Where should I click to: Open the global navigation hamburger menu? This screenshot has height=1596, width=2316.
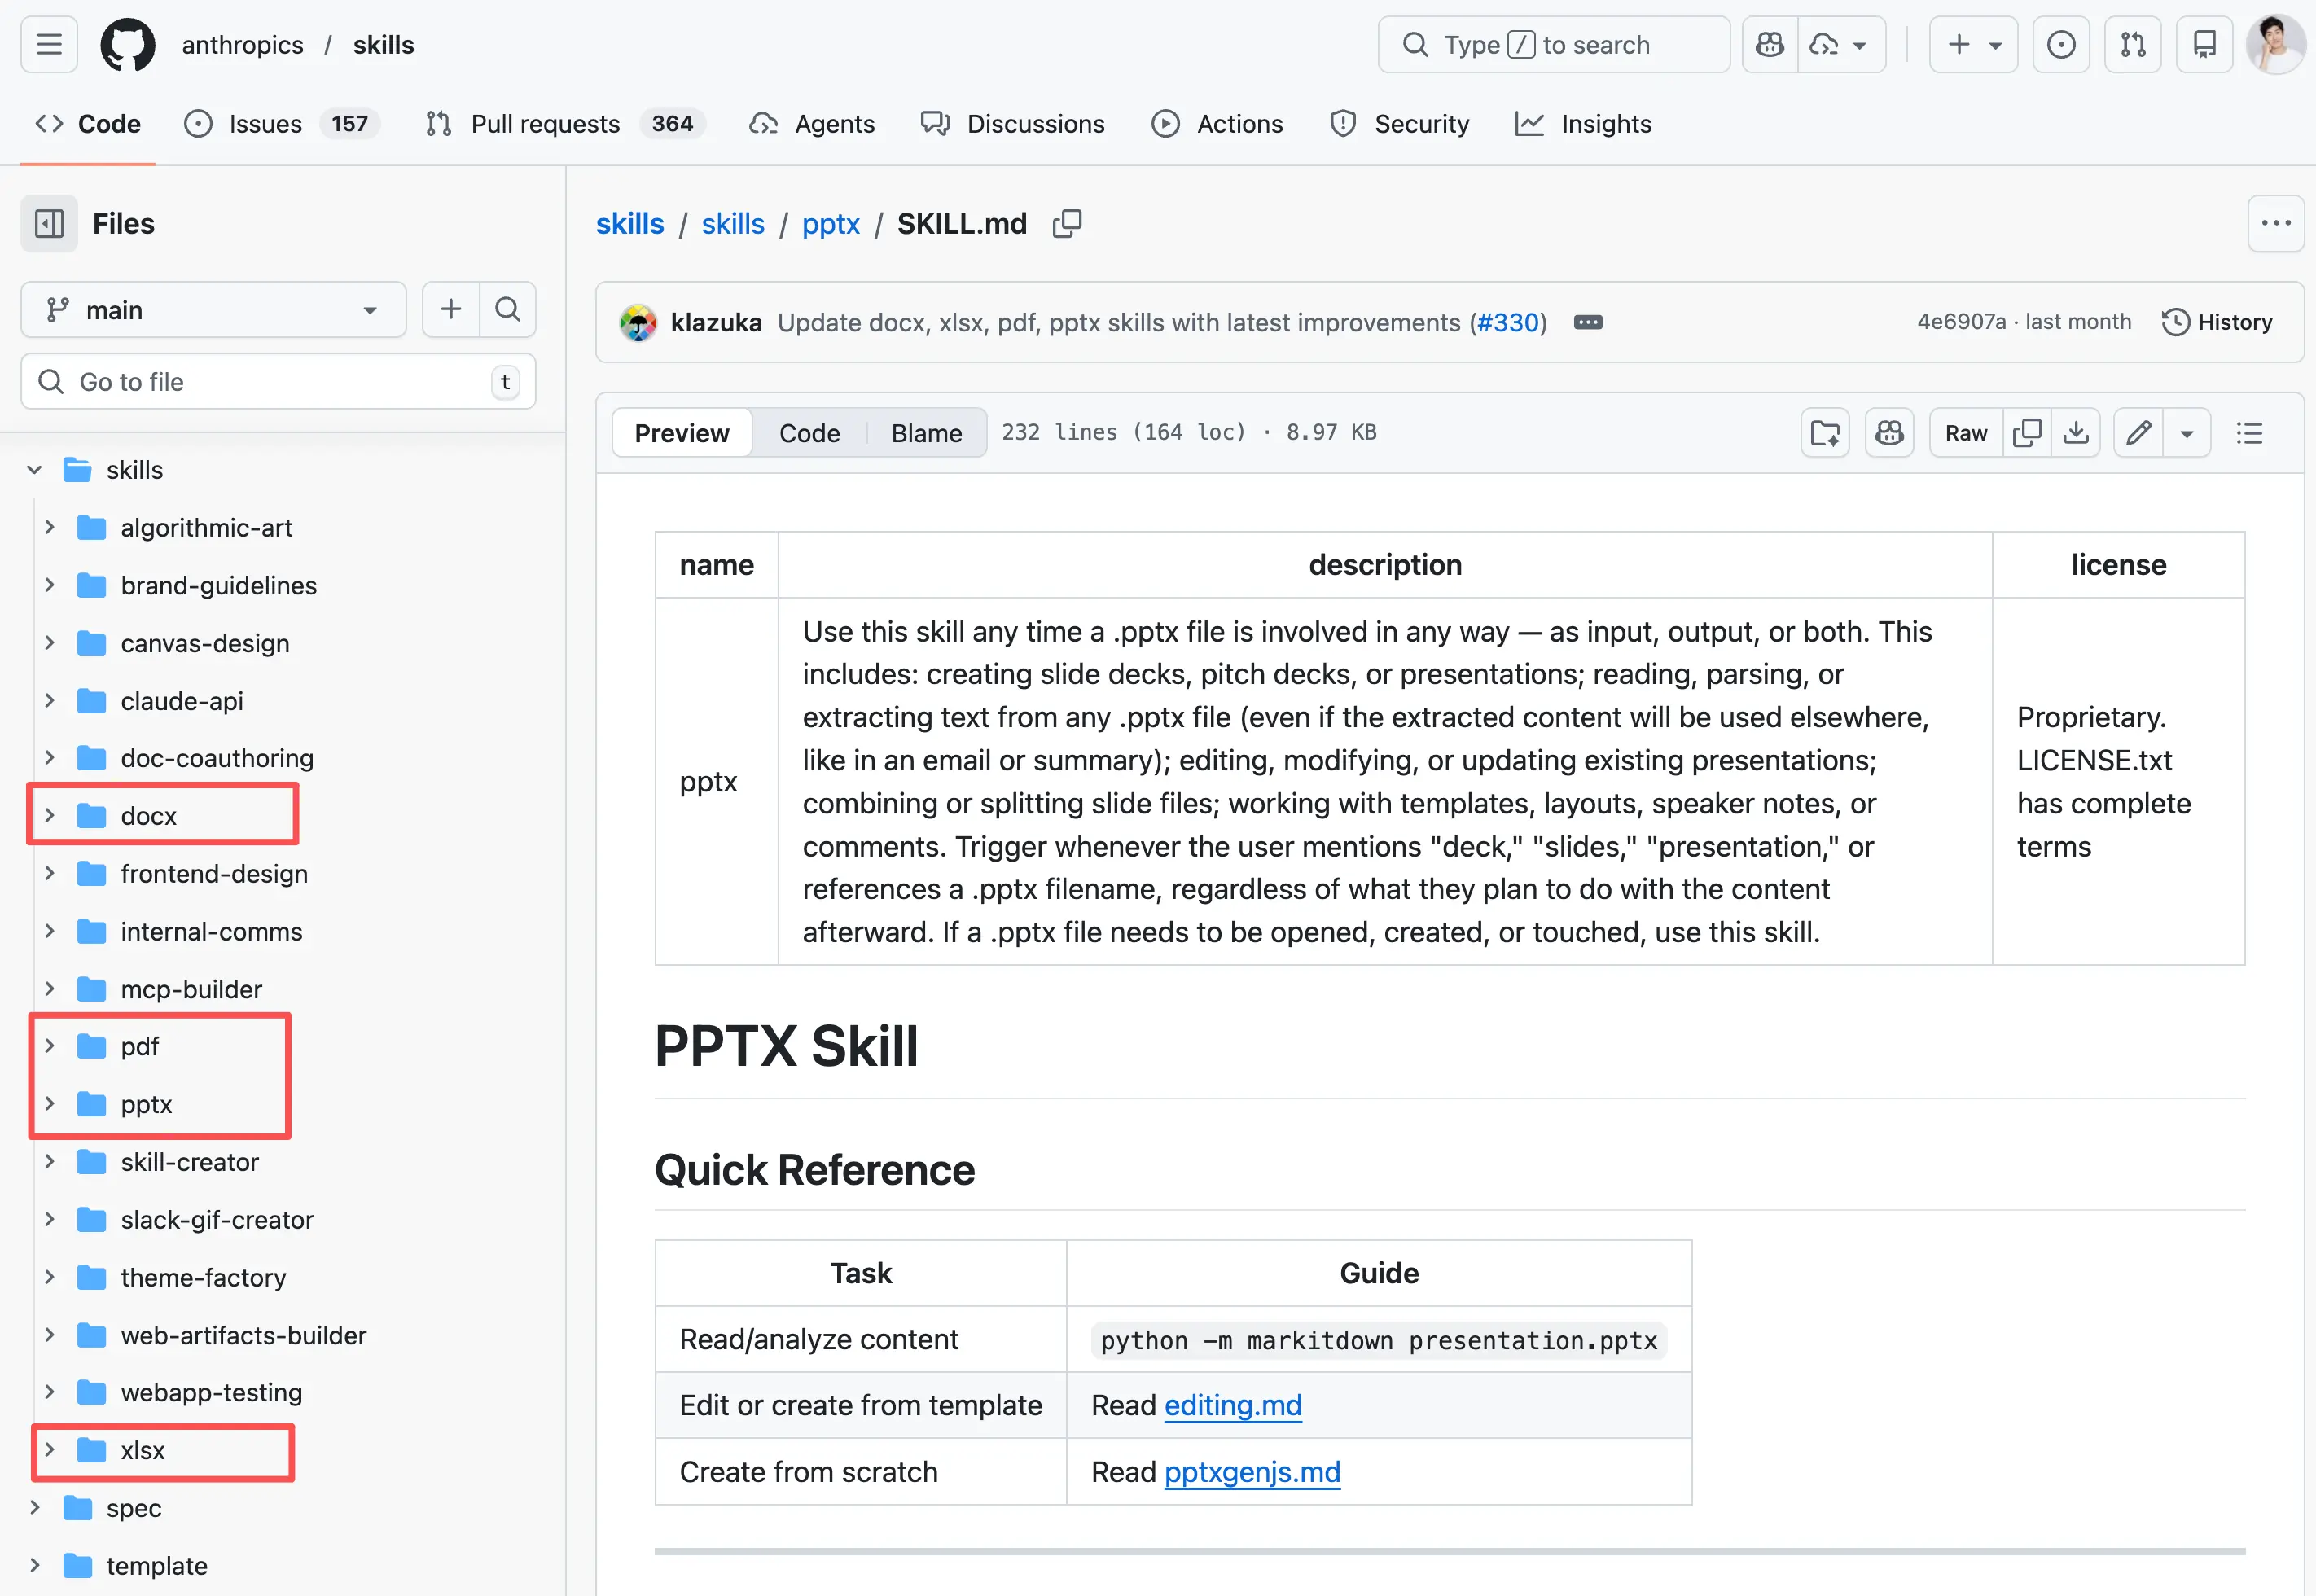coord(49,45)
